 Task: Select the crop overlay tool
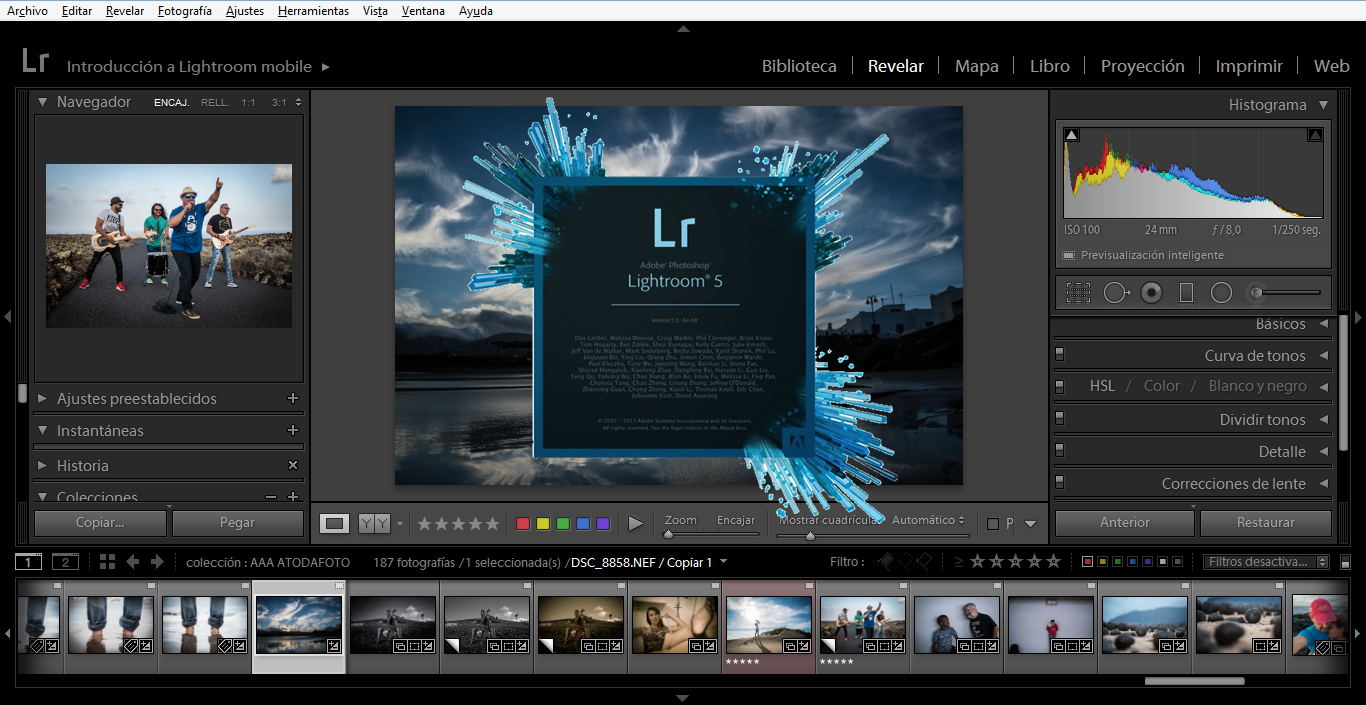(1078, 293)
